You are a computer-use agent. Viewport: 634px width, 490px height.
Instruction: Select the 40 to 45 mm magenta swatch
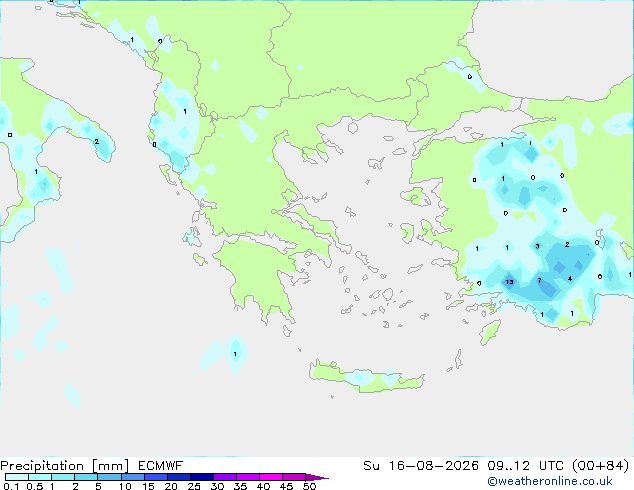click(x=271, y=477)
